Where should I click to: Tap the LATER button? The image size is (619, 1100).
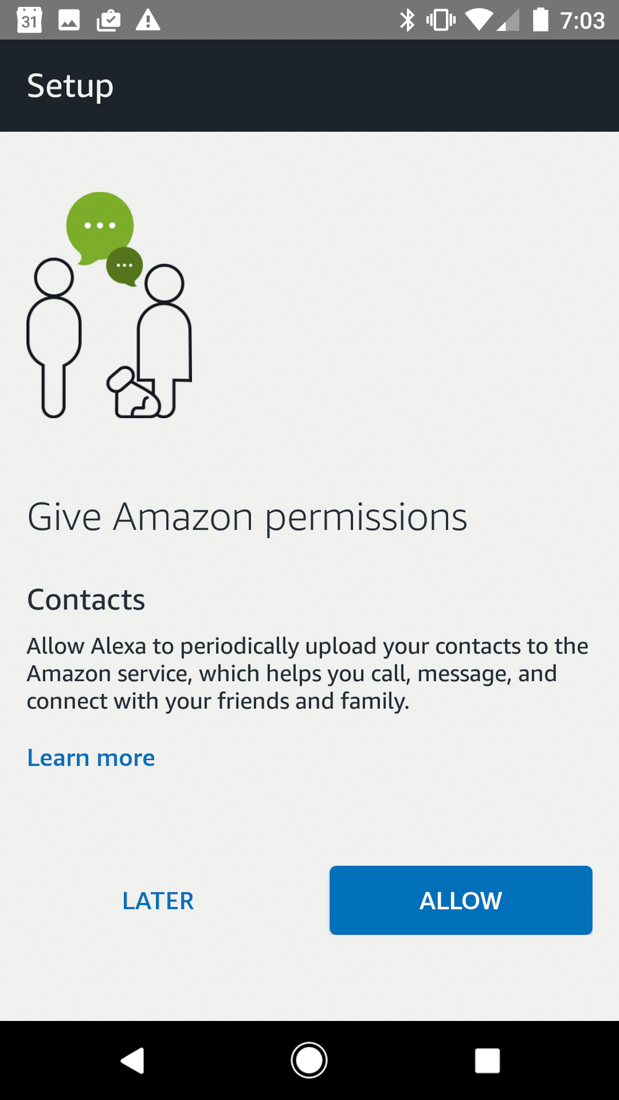click(x=158, y=901)
